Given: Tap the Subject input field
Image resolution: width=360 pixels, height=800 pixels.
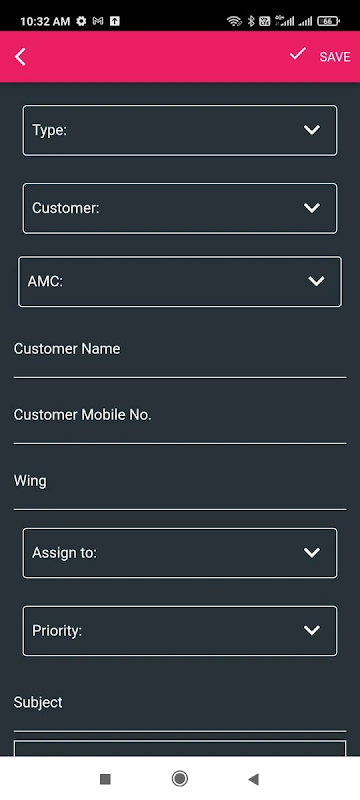Looking at the screenshot, I should point(179,709).
